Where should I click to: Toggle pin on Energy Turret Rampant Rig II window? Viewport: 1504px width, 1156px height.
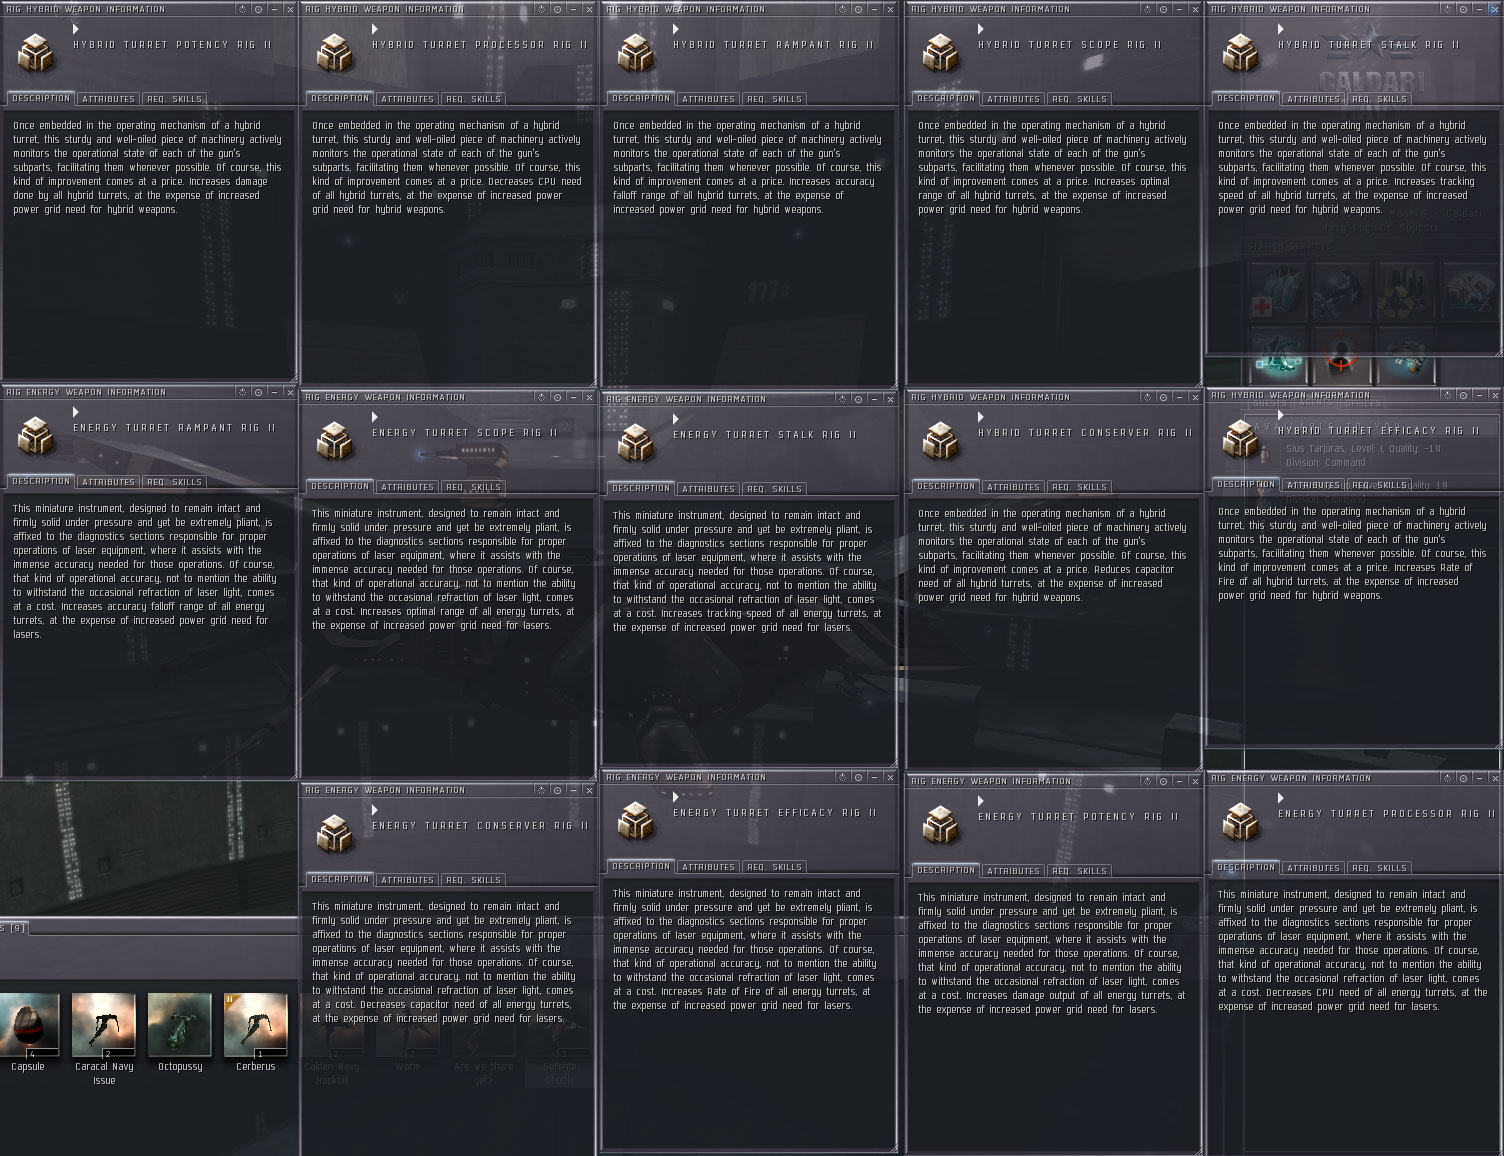tap(258, 392)
